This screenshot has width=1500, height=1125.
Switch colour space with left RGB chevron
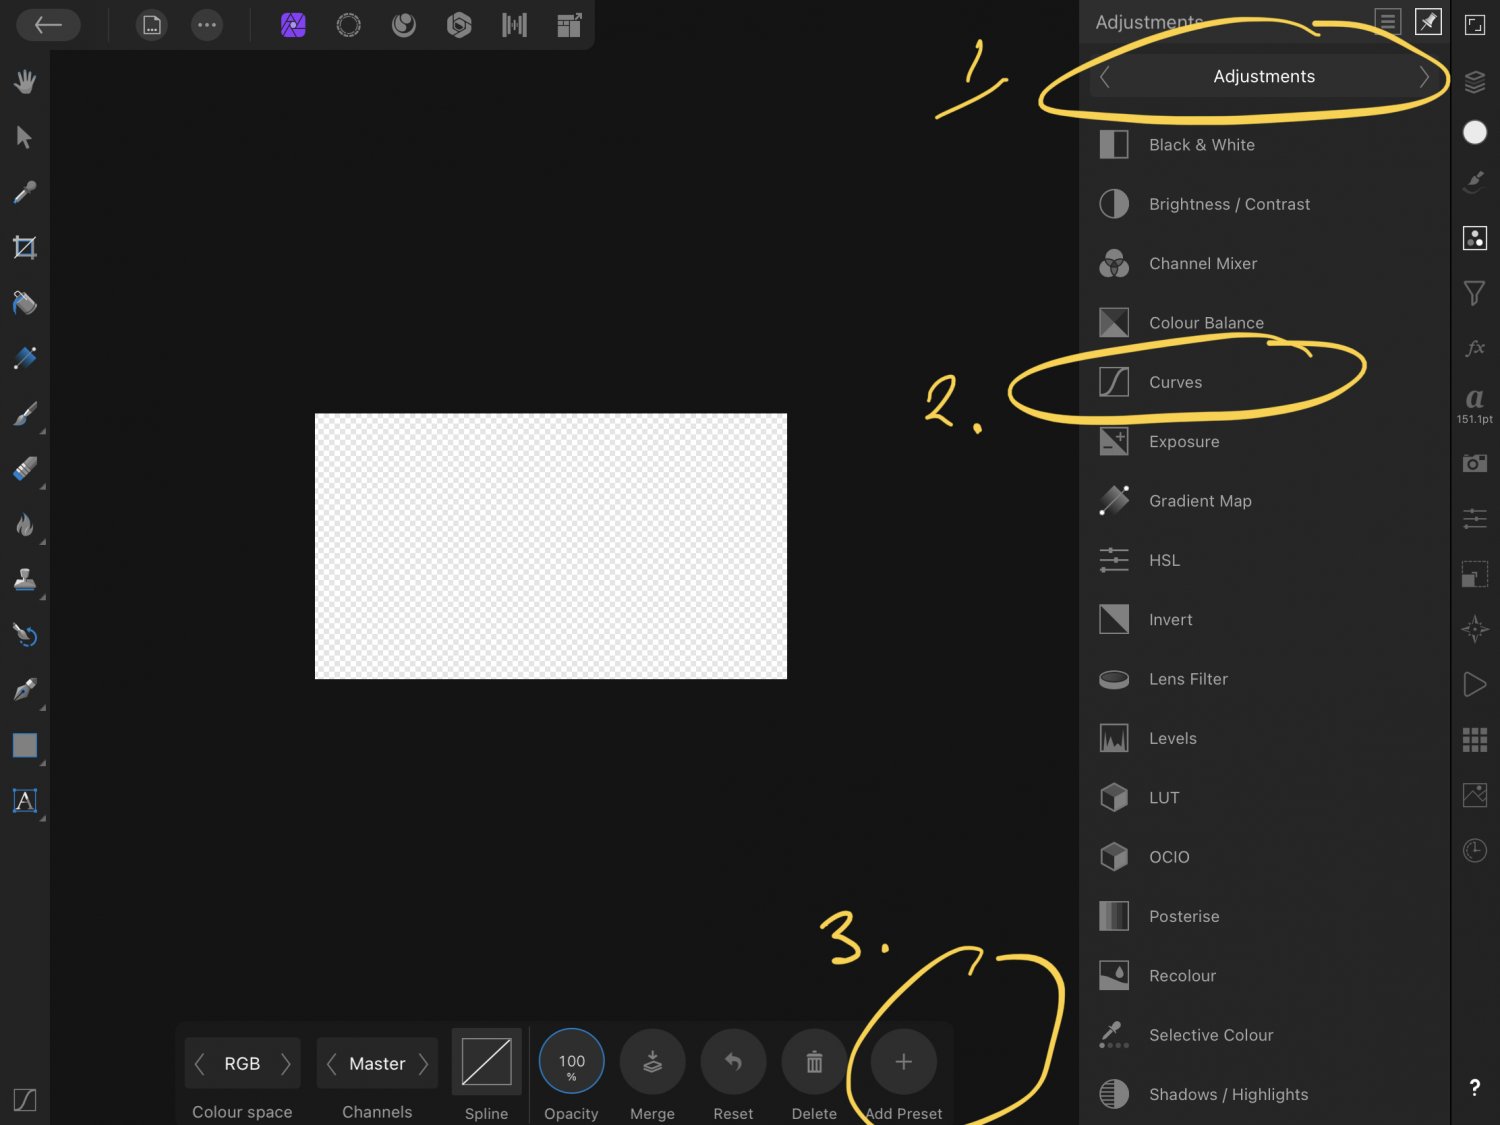tap(200, 1064)
